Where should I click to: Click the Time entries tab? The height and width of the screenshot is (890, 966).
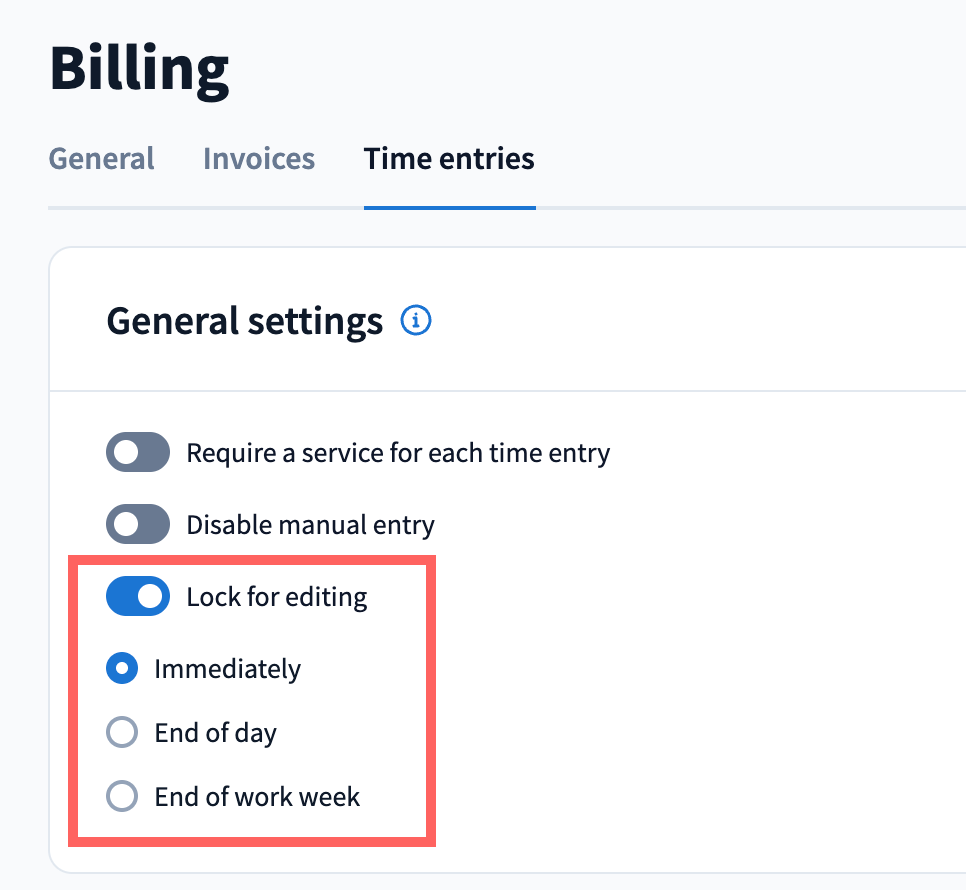(x=449, y=159)
